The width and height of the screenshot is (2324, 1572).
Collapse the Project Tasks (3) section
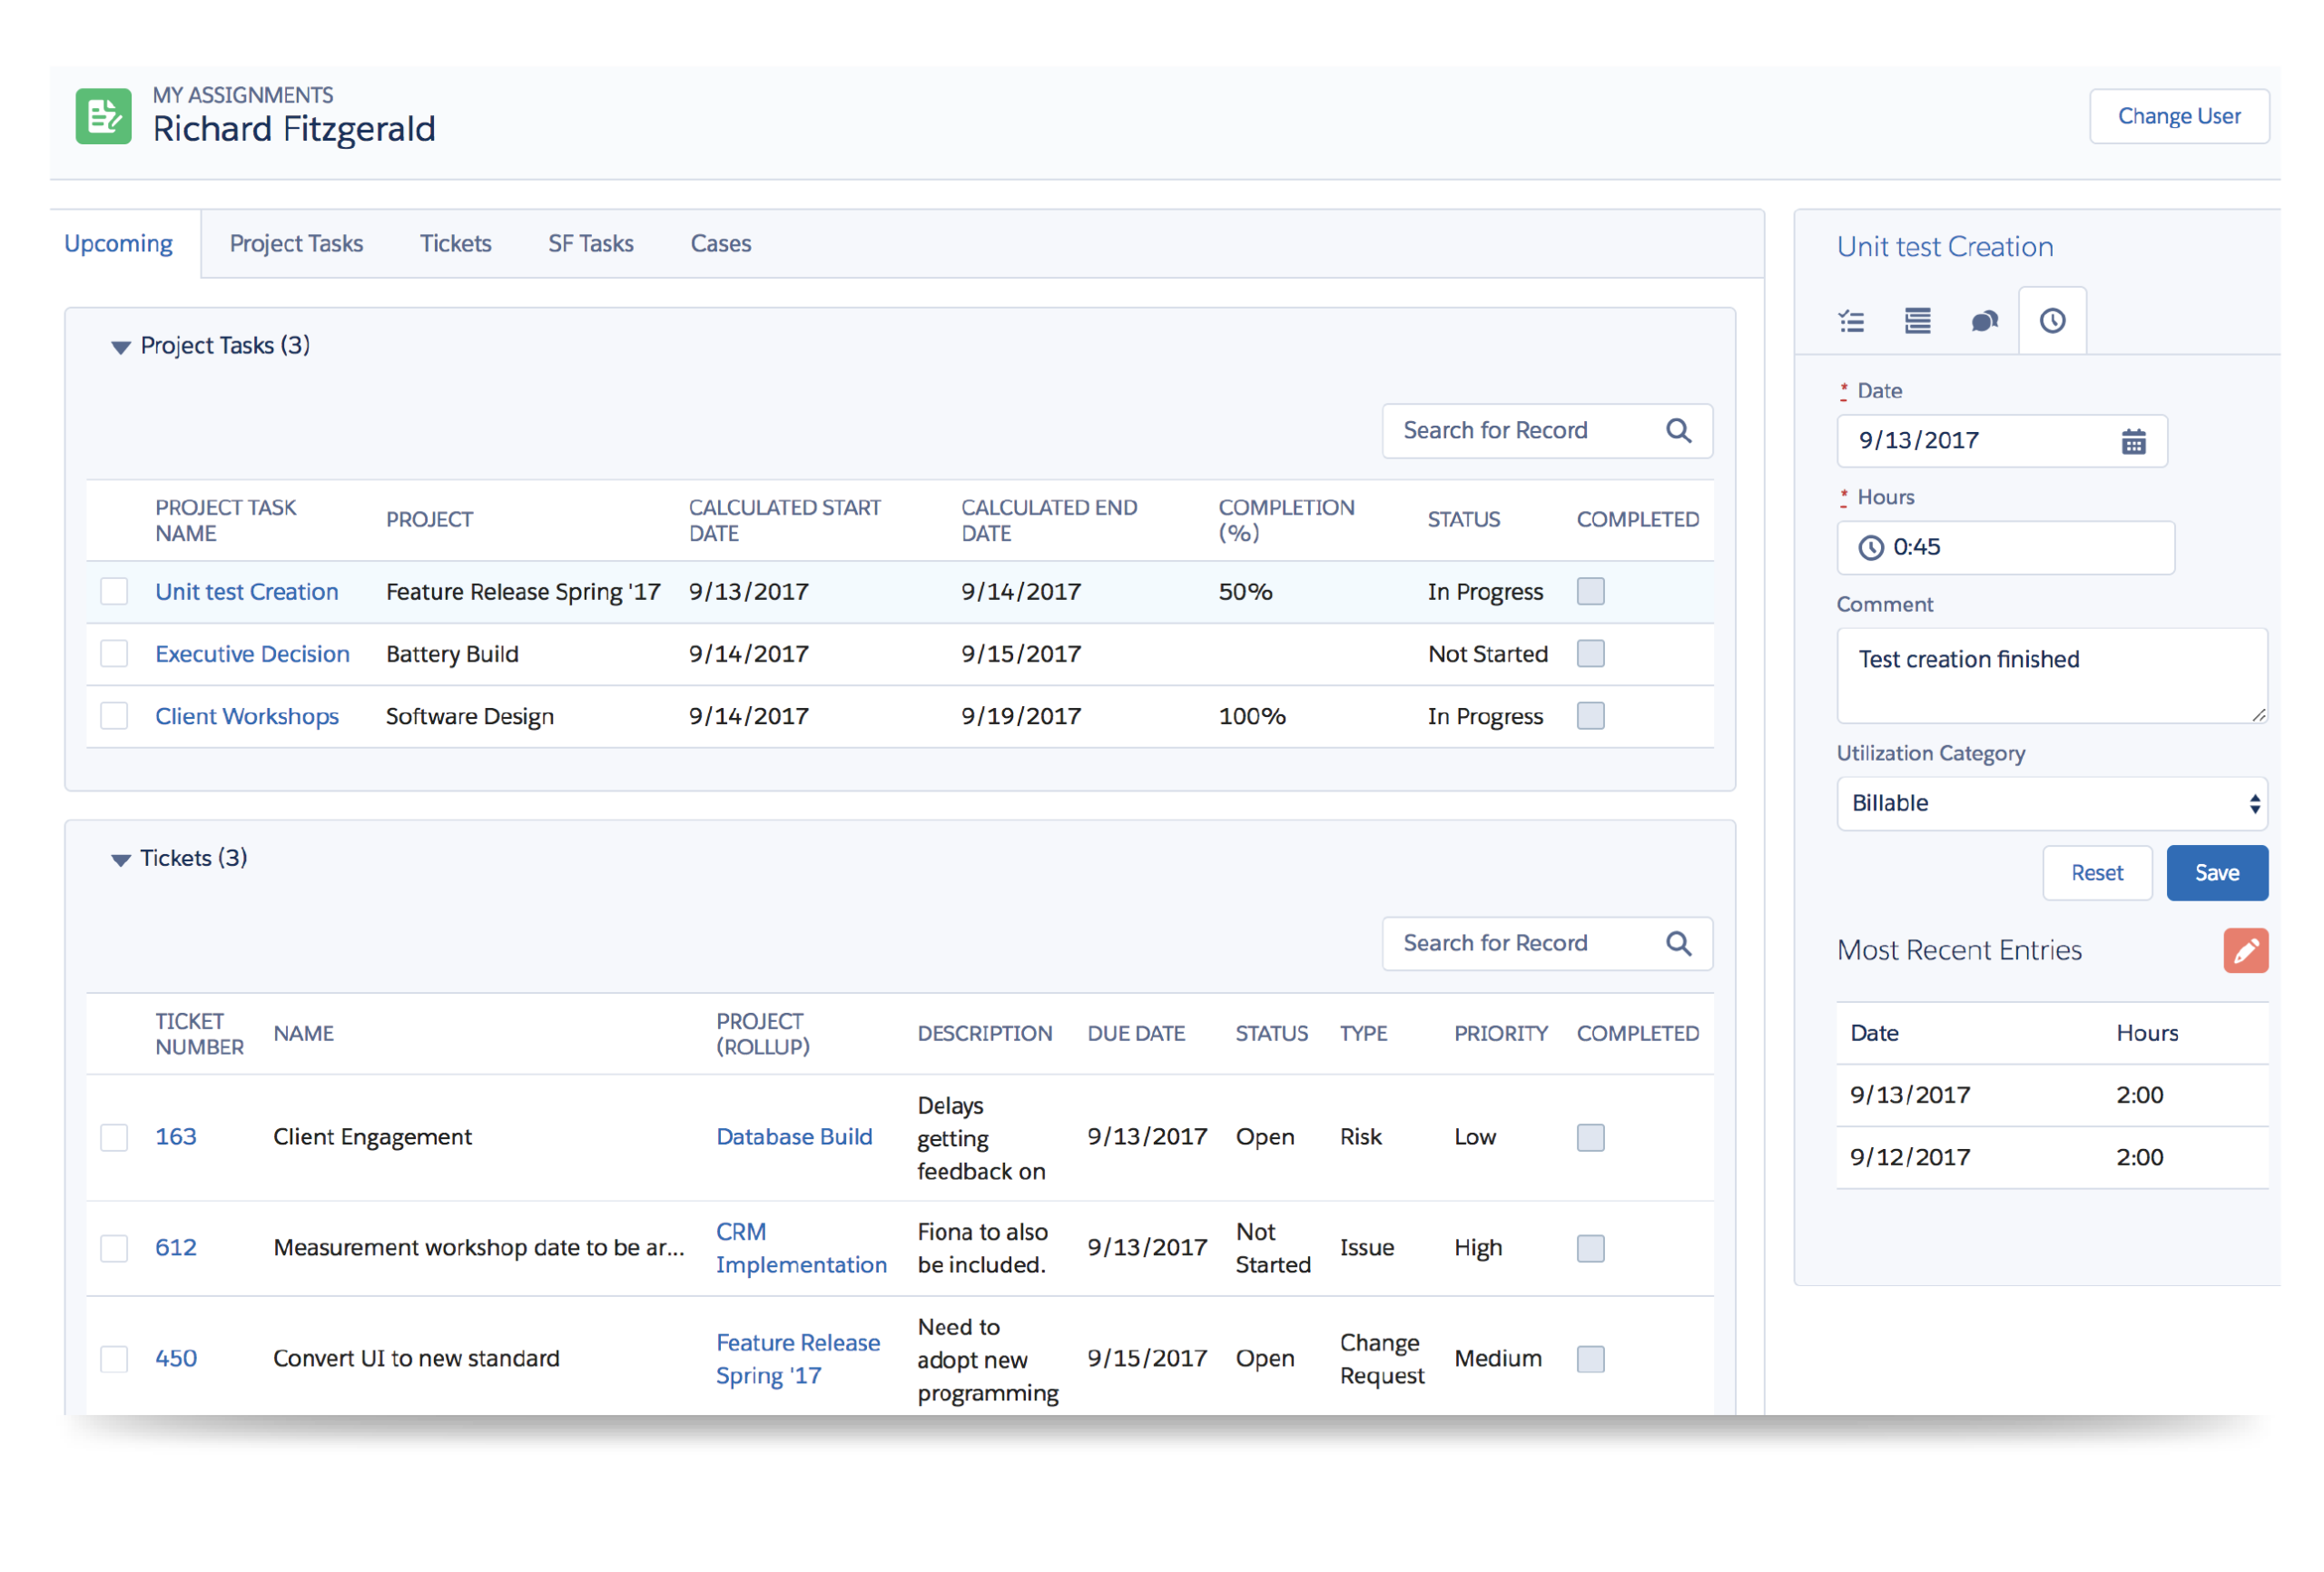pos(120,348)
